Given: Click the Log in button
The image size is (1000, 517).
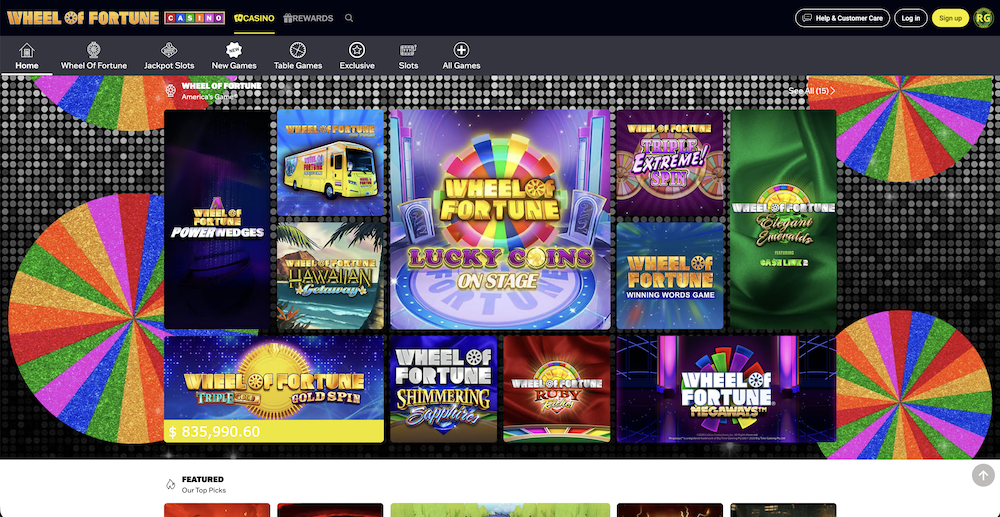Looking at the screenshot, I should (911, 18).
